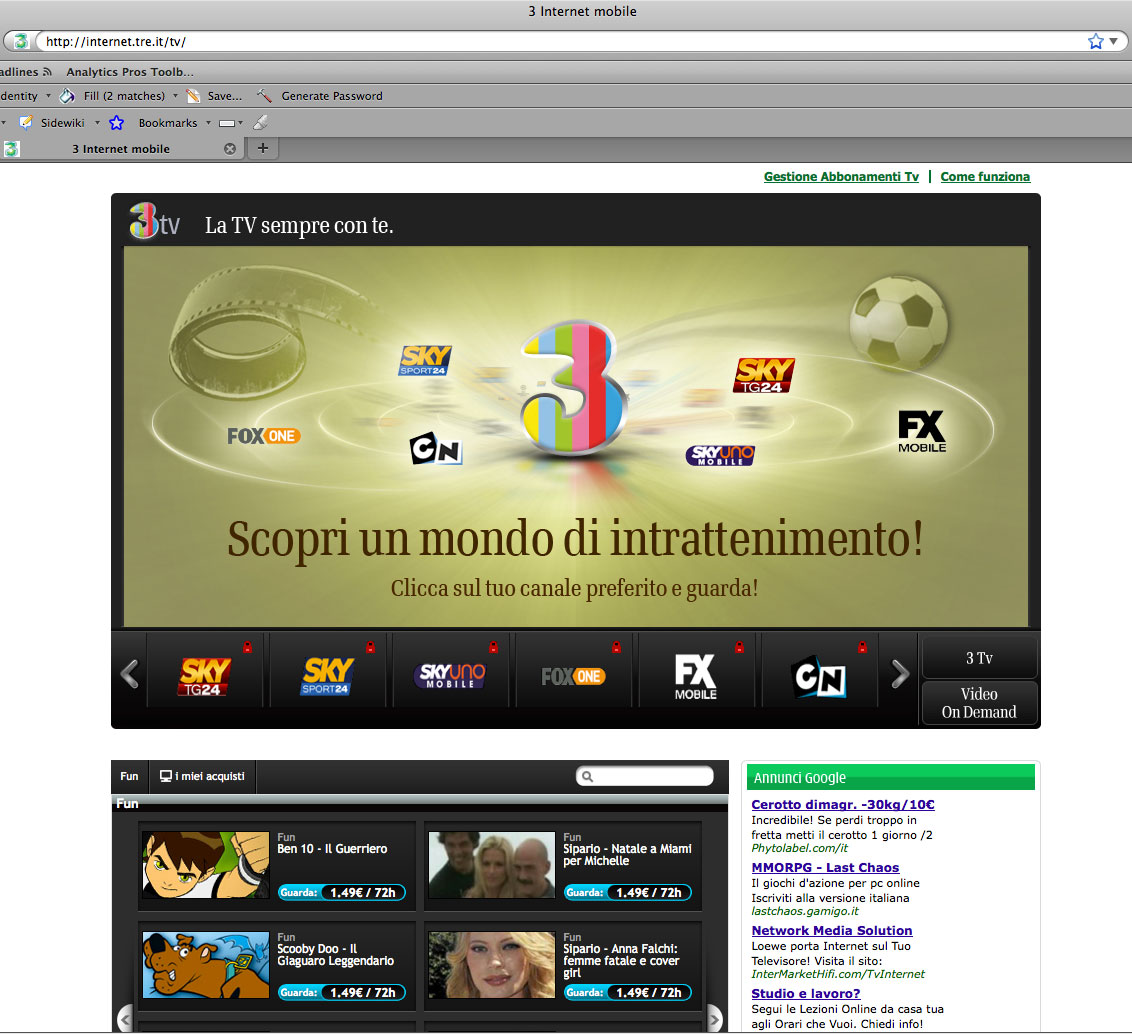1132x1034 pixels.
Task: Open the i miei acquisti tab
Action: (x=202, y=776)
